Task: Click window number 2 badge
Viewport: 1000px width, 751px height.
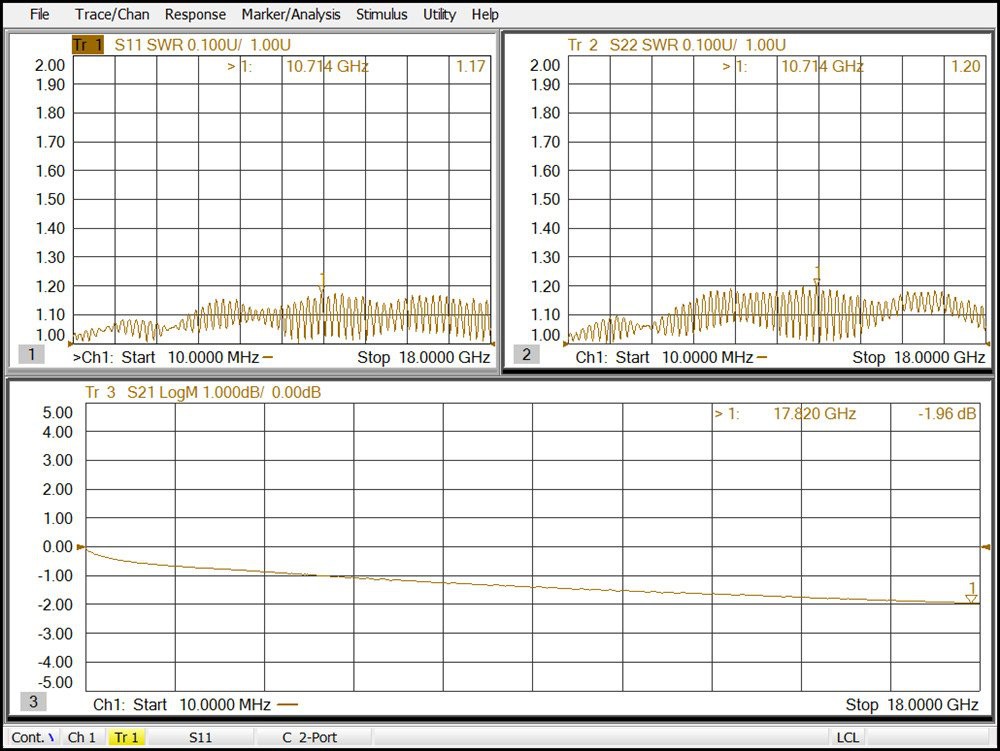Action: (x=526, y=354)
